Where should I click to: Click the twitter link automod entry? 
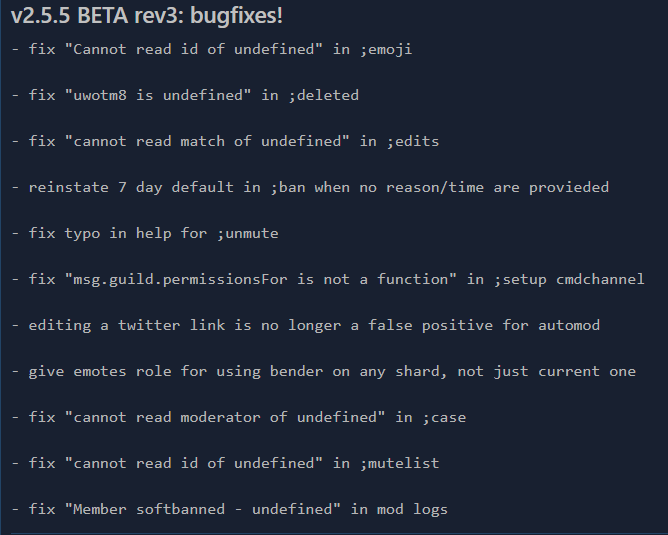[305, 325]
